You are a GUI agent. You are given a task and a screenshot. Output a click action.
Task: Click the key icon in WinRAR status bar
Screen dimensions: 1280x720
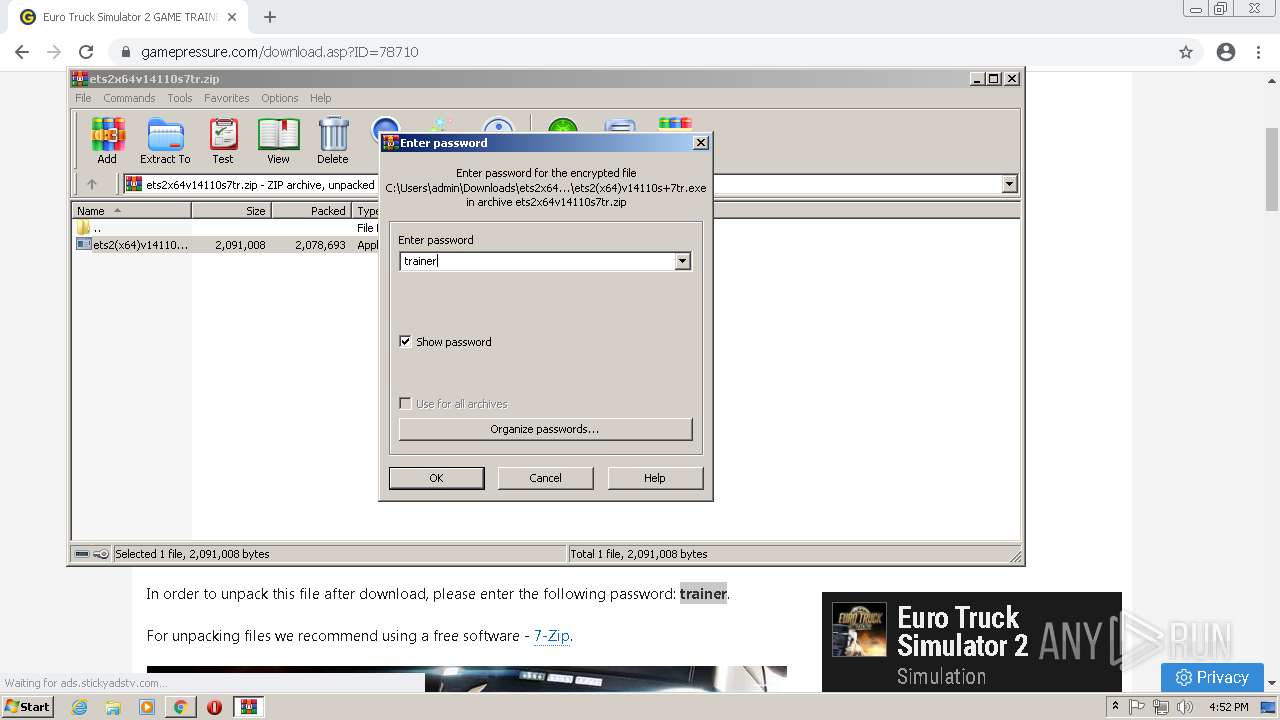101,554
